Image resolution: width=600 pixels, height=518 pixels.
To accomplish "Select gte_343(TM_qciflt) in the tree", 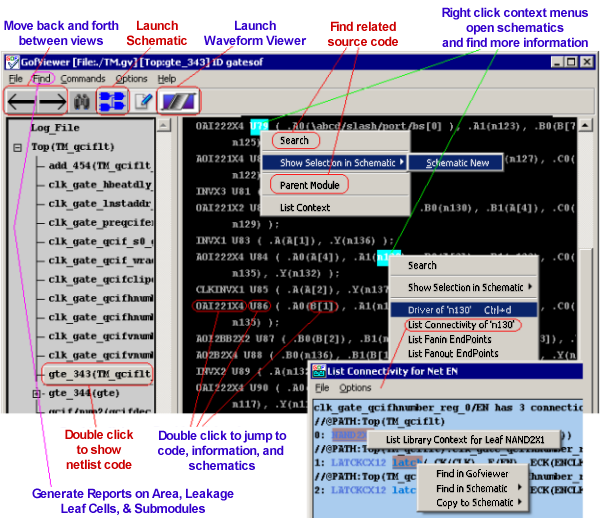I will [98, 375].
